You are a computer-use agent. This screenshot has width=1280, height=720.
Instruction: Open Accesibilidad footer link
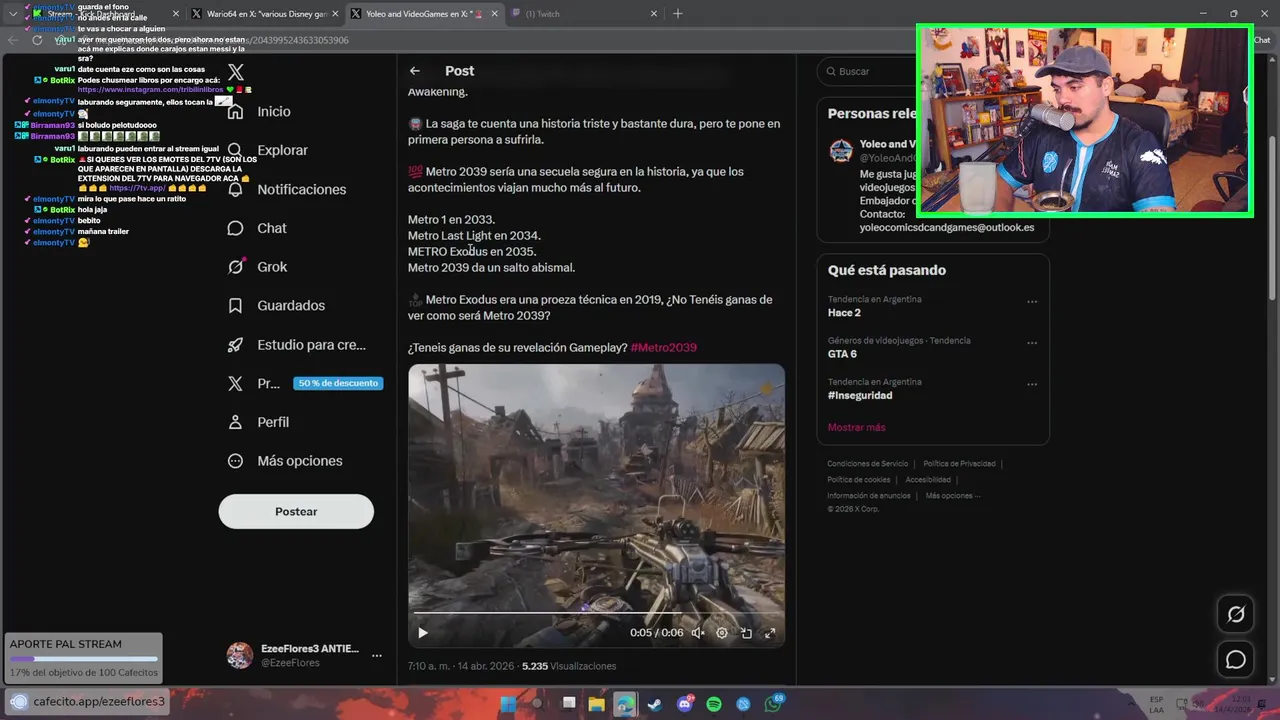(928, 480)
